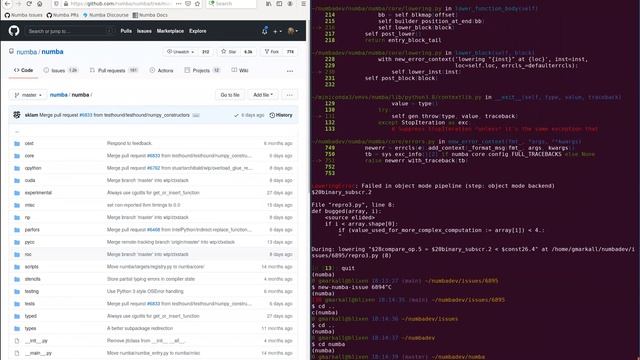640x360 pixels.
Task: Click the stargazers count
Action: [248, 52]
